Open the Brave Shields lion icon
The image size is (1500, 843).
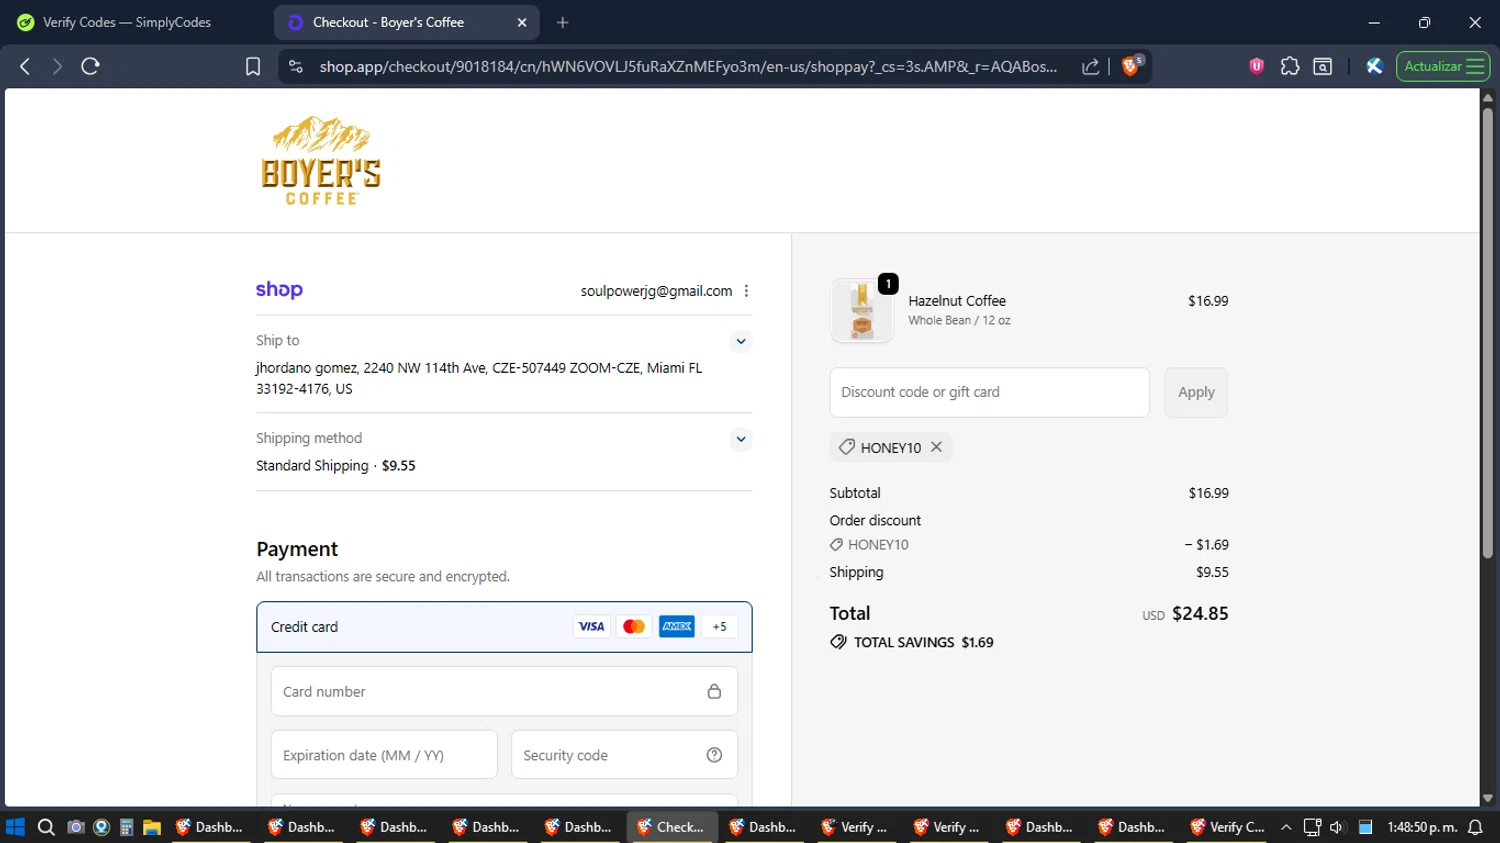point(1131,65)
